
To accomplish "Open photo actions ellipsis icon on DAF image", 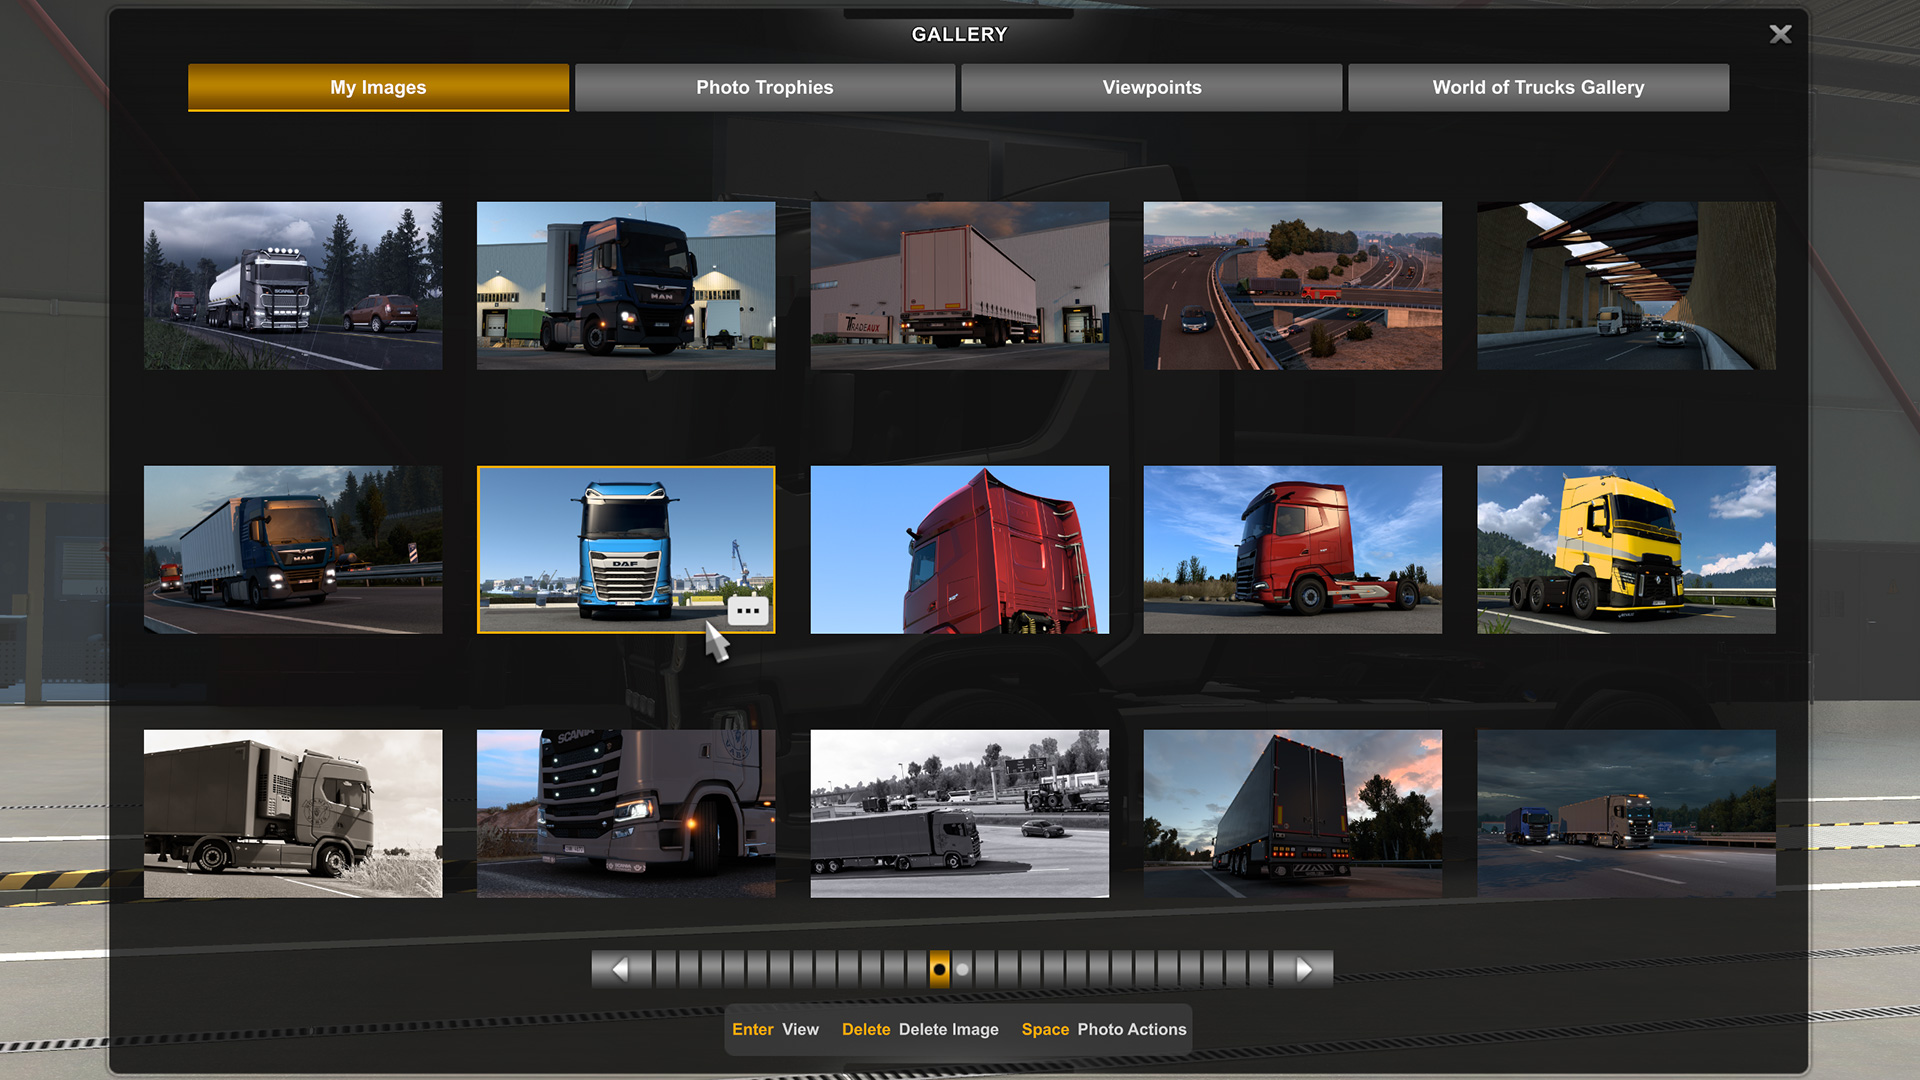I will click(x=748, y=610).
